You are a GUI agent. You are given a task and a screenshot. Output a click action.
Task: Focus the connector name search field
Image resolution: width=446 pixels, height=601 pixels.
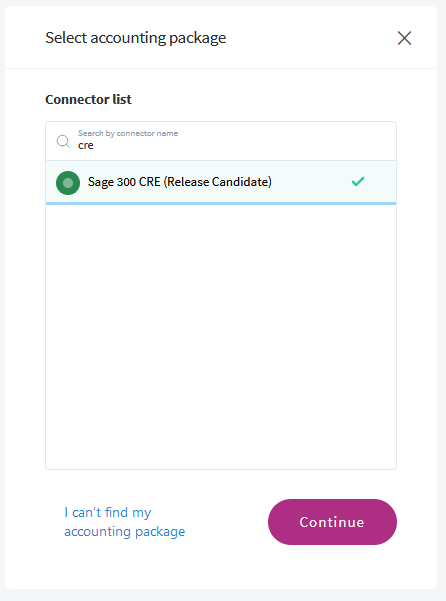tap(221, 141)
